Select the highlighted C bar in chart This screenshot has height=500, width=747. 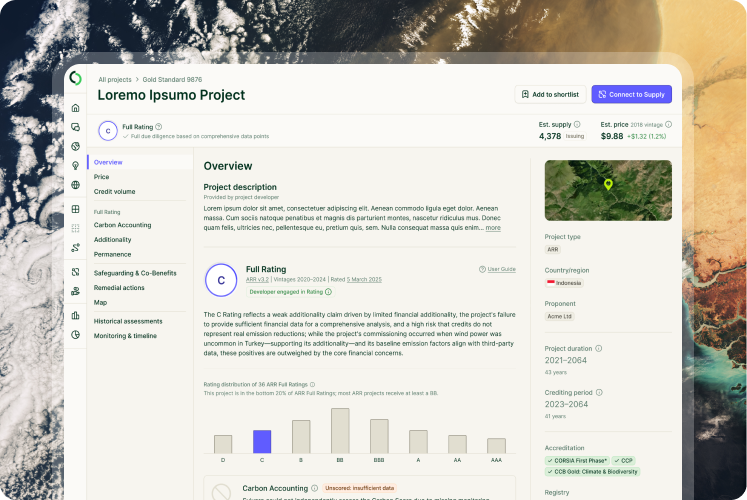pyautogui.click(x=262, y=441)
